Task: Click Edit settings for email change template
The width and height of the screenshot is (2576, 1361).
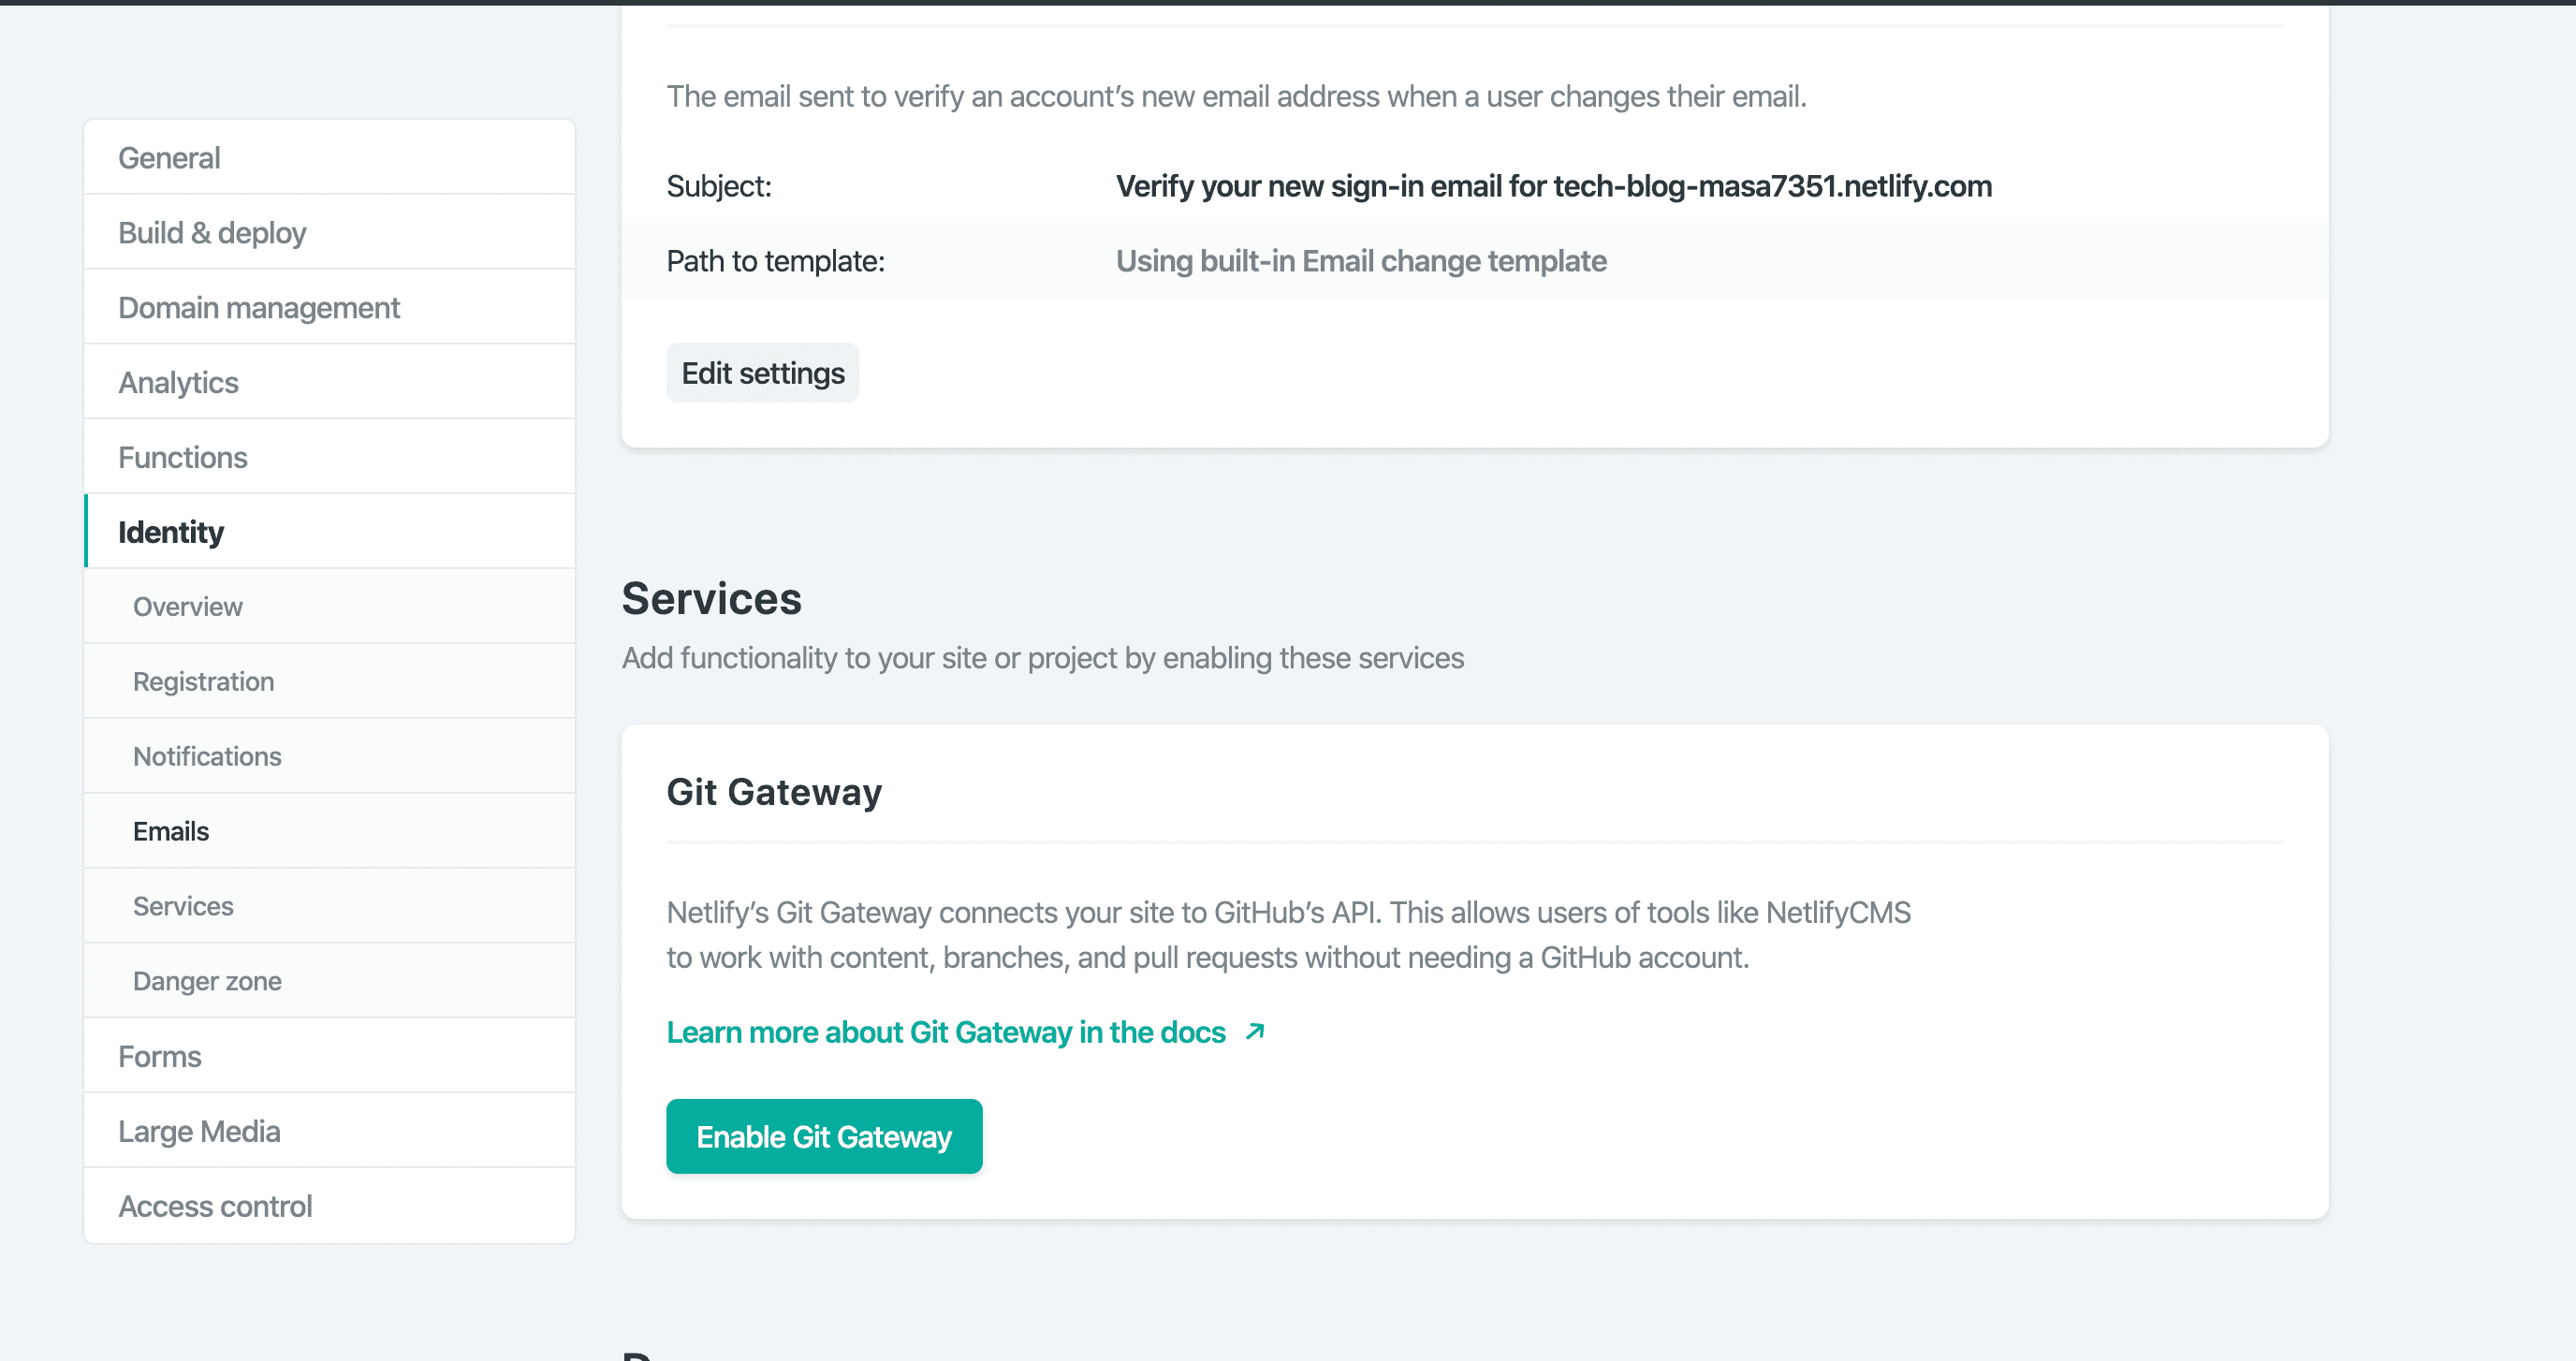Action: click(x=762, y=373)
